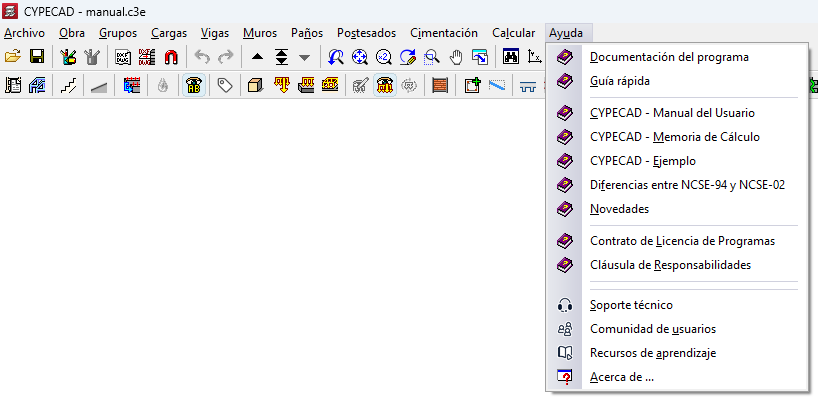Click the open file folder icon
Screen dimensions: 818x400
point(13,57)
